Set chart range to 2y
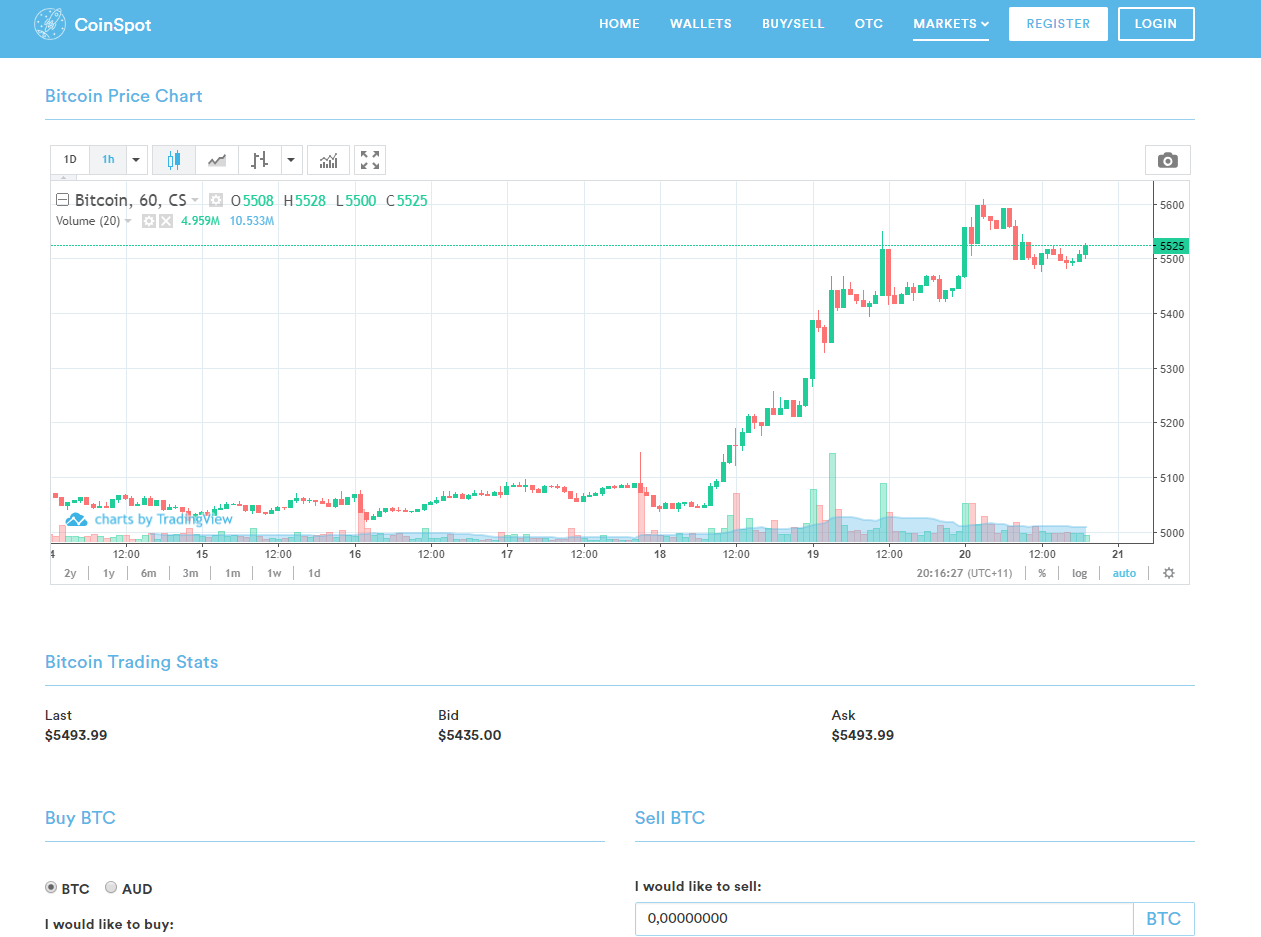This screenshot has height=937, width=1261. click(x=70, y=573)
